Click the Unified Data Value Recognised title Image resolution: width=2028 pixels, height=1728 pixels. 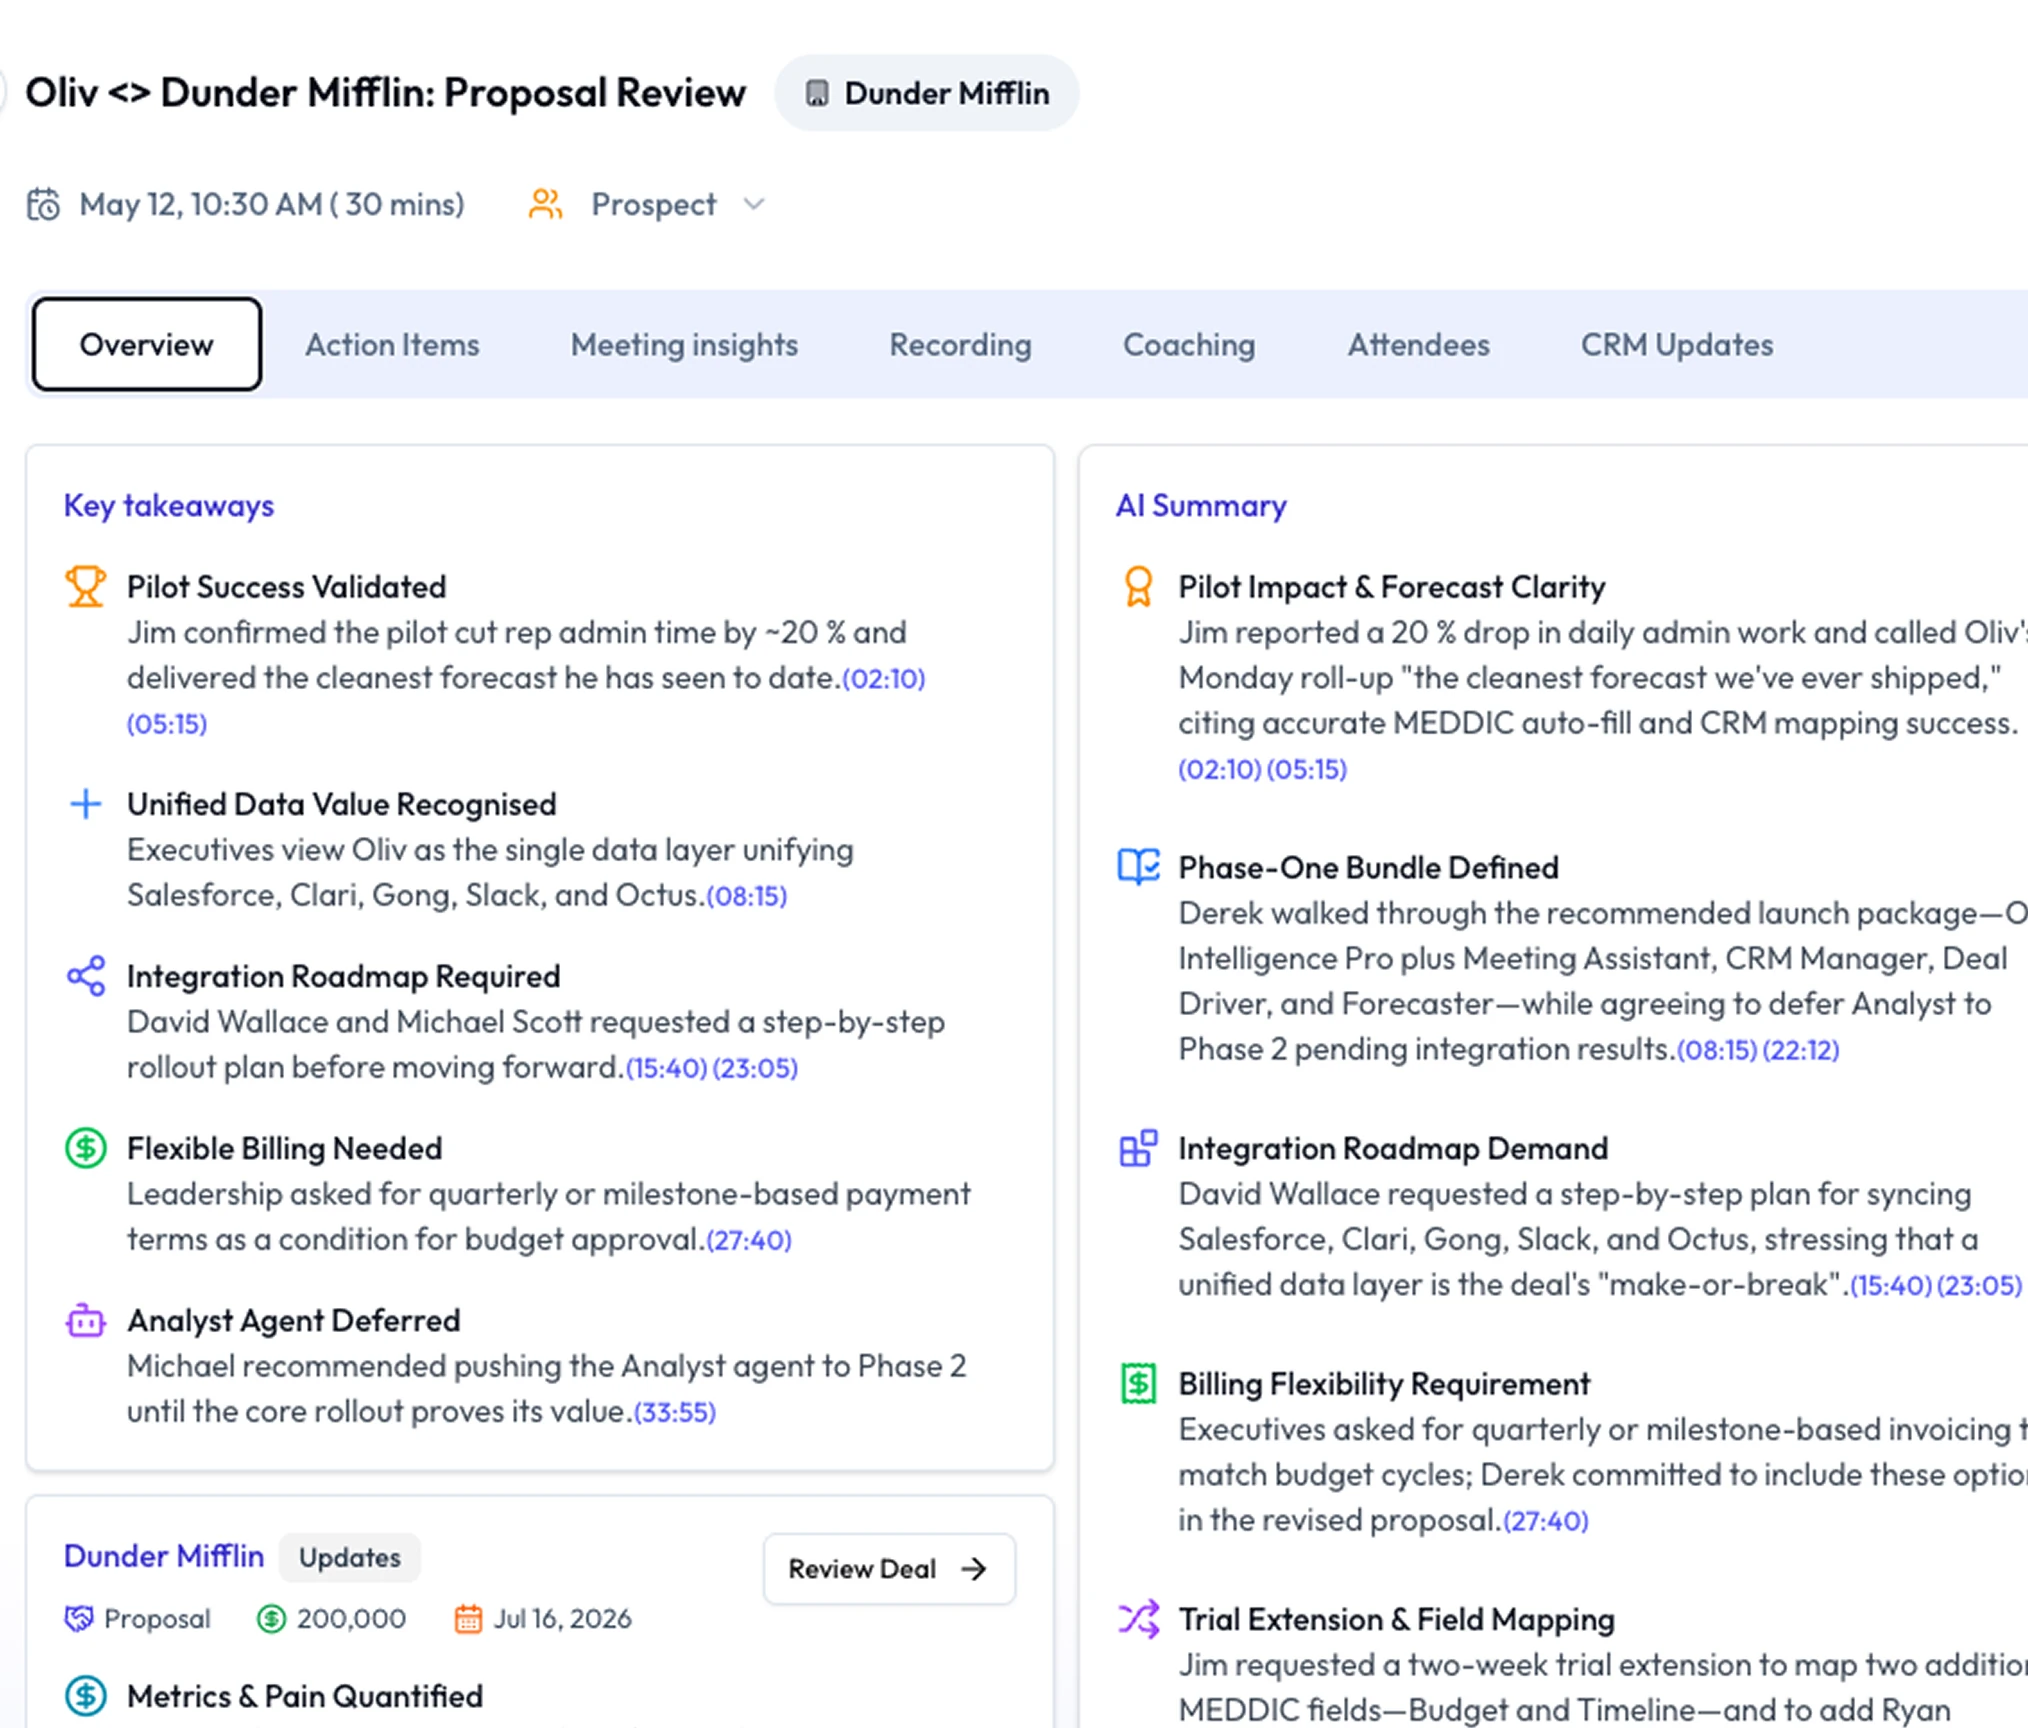(342, 804)
